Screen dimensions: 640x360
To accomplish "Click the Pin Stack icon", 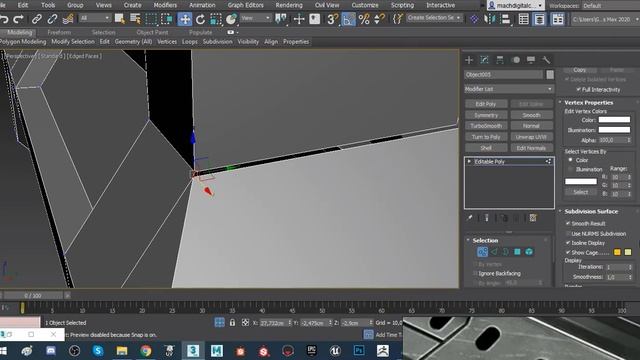I will coord(470,218).
